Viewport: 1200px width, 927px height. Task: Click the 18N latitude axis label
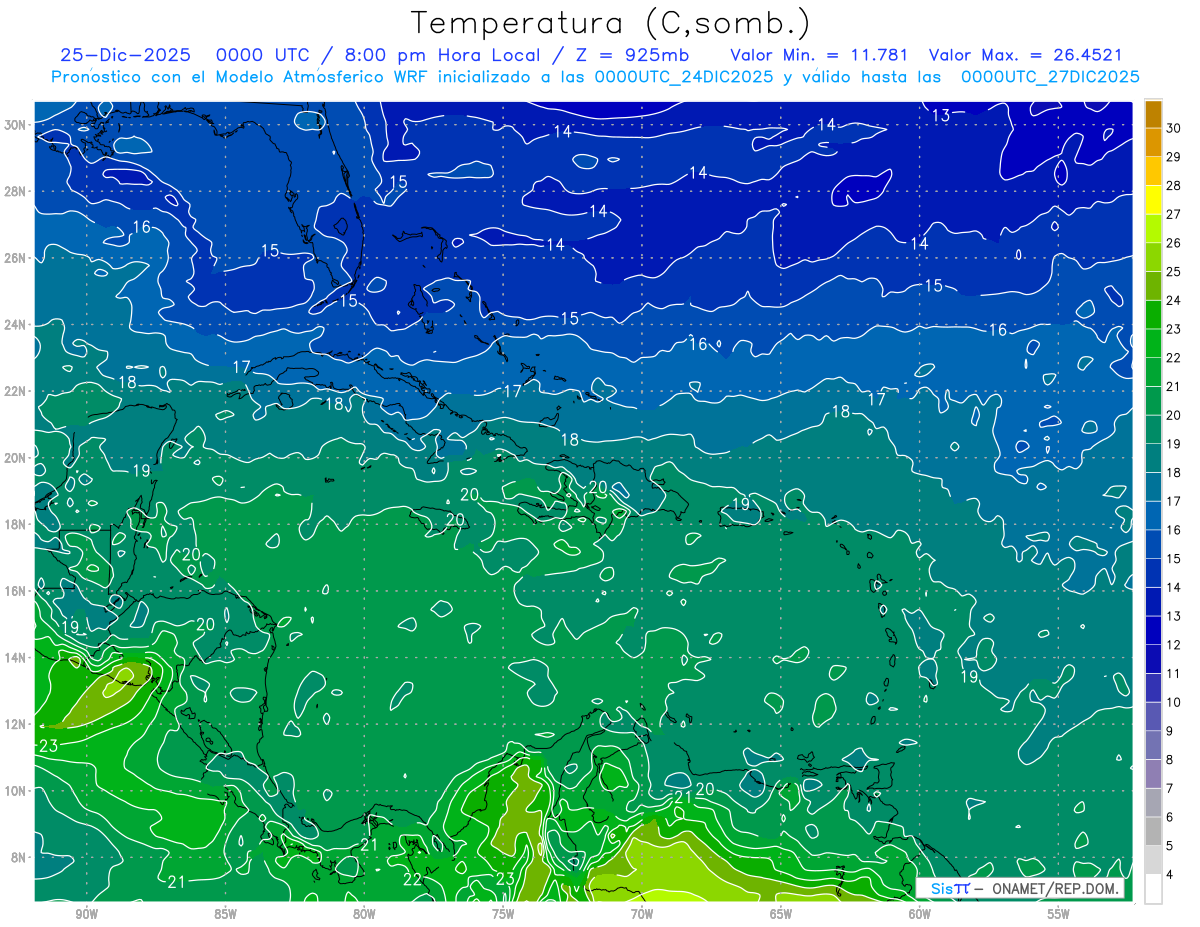(16, 524)
